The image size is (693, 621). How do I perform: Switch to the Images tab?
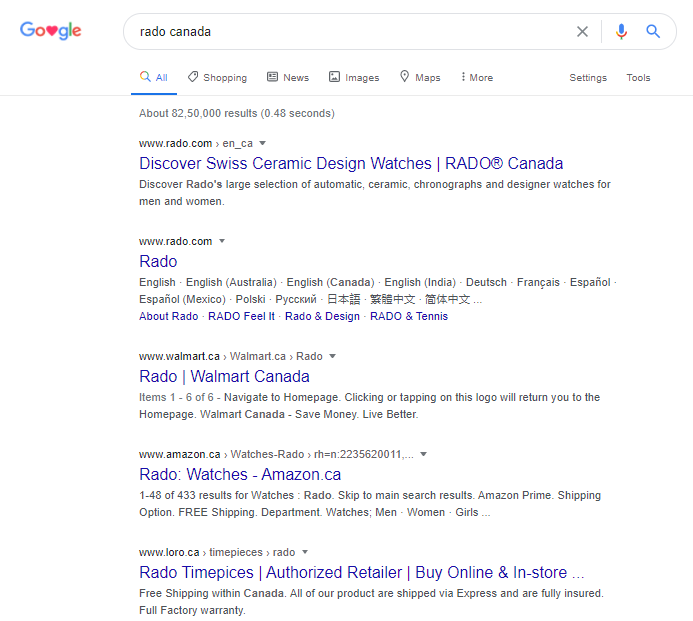(354, 77)
